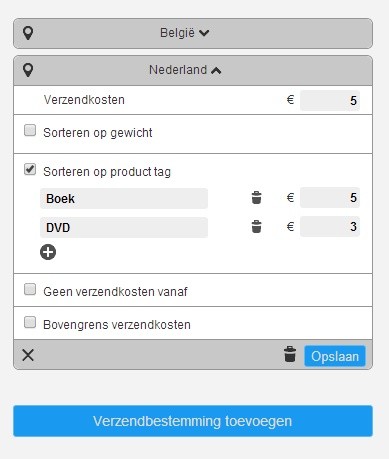
Task: Click the DVD price field showing 3
Action: coord(330,227)
